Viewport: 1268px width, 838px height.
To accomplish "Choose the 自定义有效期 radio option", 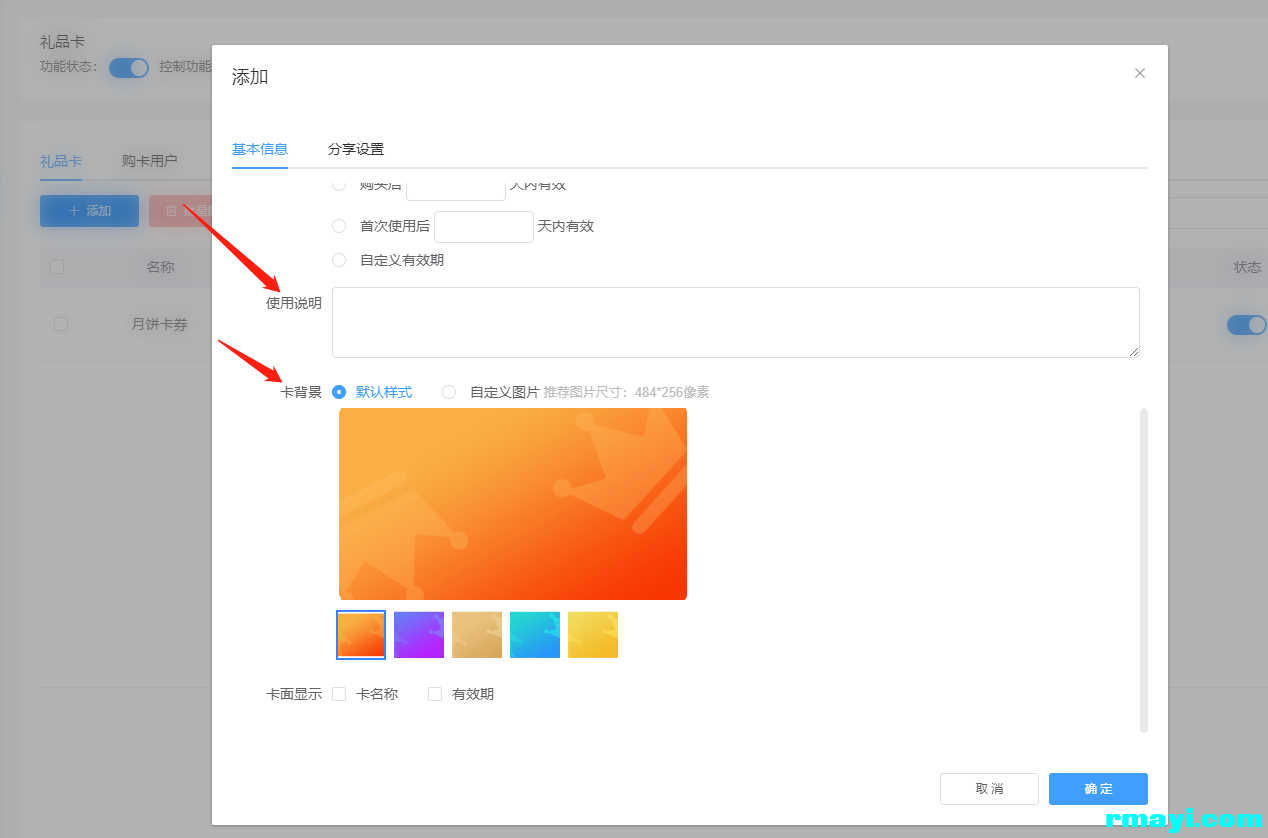I will [x=339, y=260].
